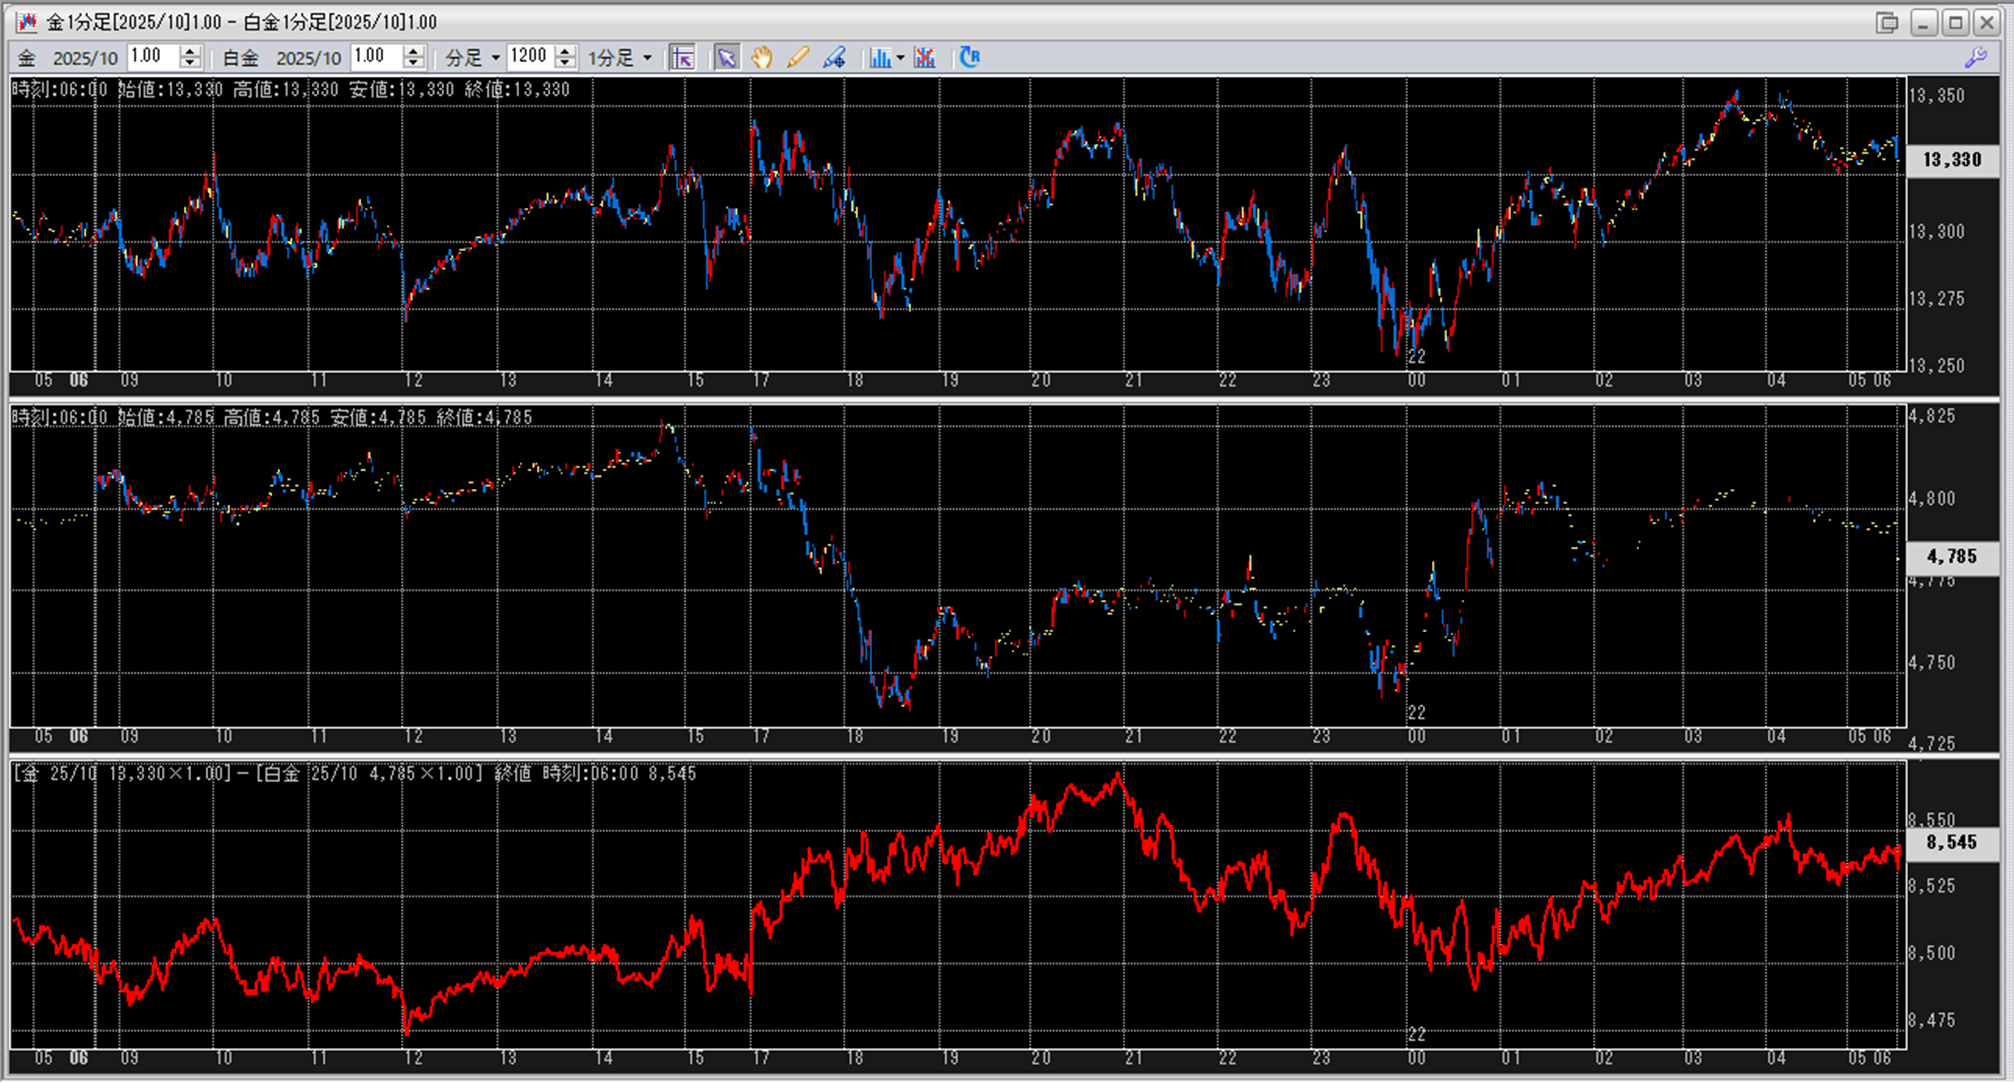The image size is (2014, 1083).
Task: Click the blue refresh reload icon
Action: [969, 58]
